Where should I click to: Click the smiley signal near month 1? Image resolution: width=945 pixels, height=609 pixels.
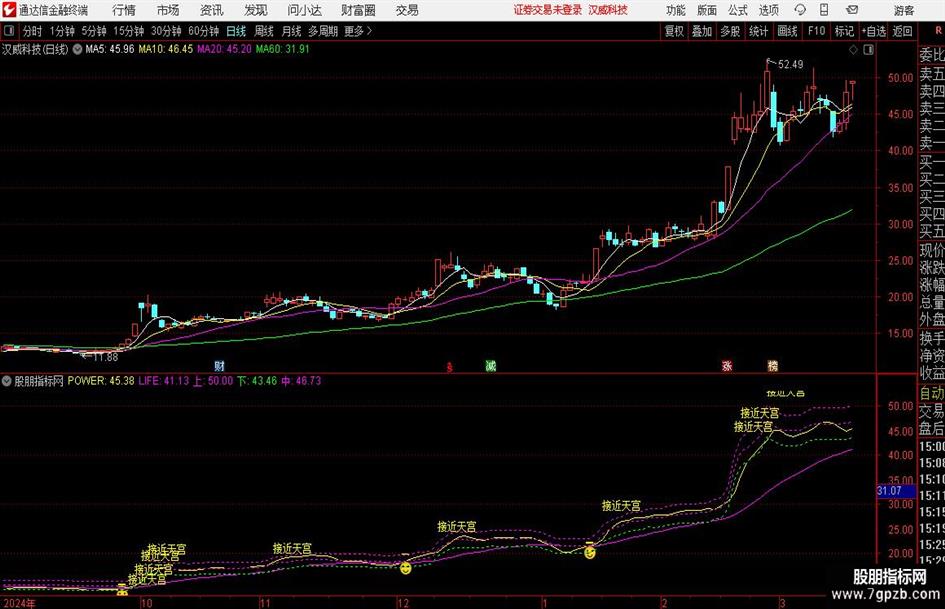[x=589, y=551]
